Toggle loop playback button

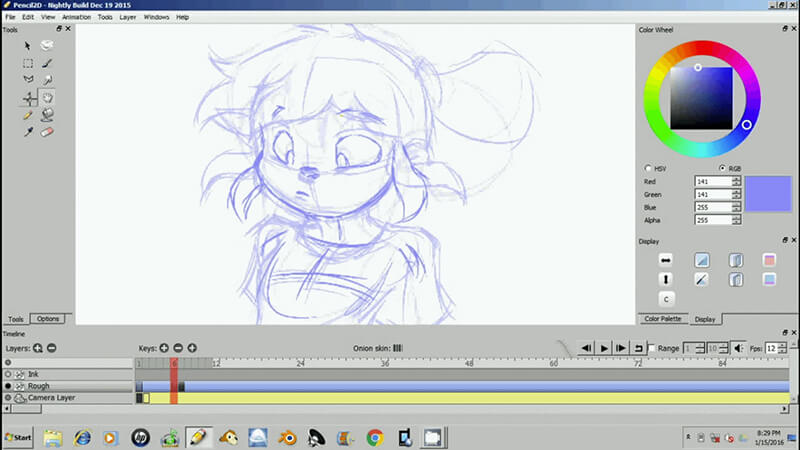click(x=638, y=348)
